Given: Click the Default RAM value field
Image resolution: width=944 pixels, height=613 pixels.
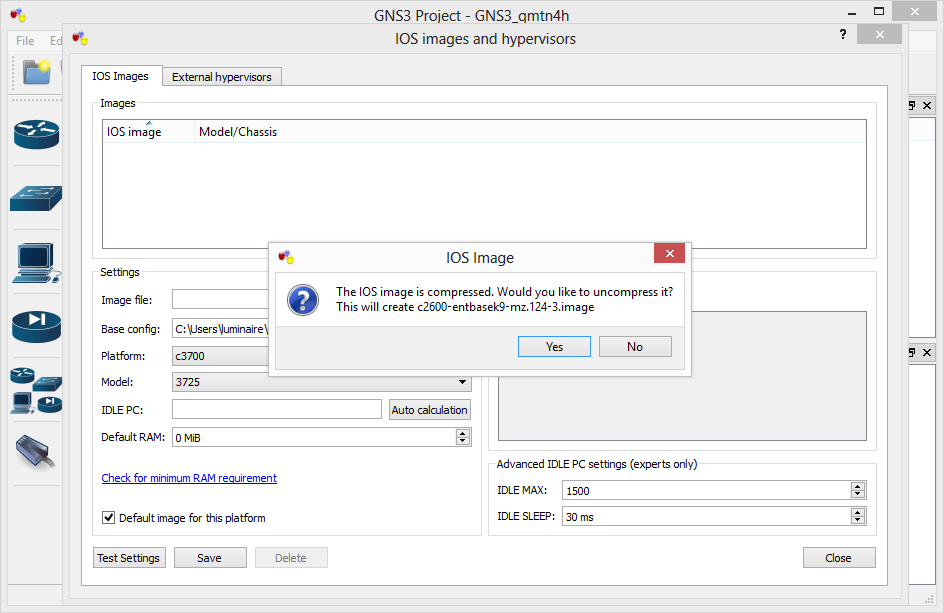Looking at the screenshot, I should (x=314, y=437).
